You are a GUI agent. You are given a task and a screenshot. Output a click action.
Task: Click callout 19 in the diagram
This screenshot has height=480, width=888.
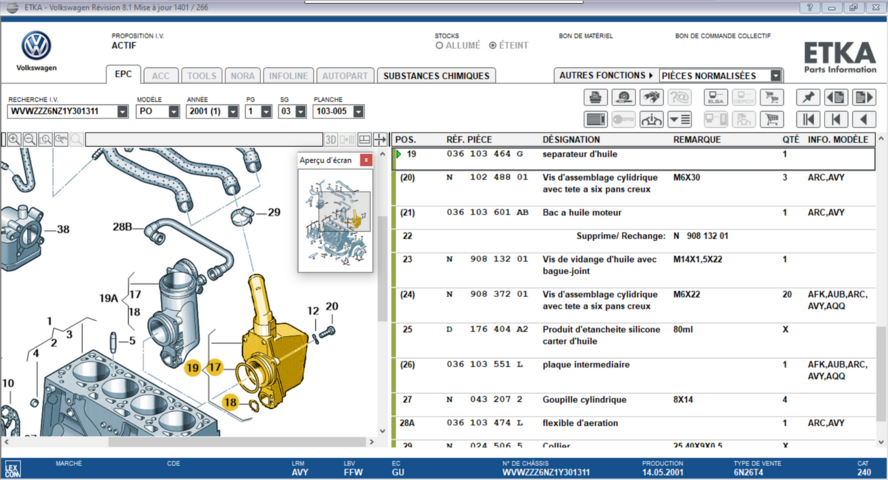193,368
